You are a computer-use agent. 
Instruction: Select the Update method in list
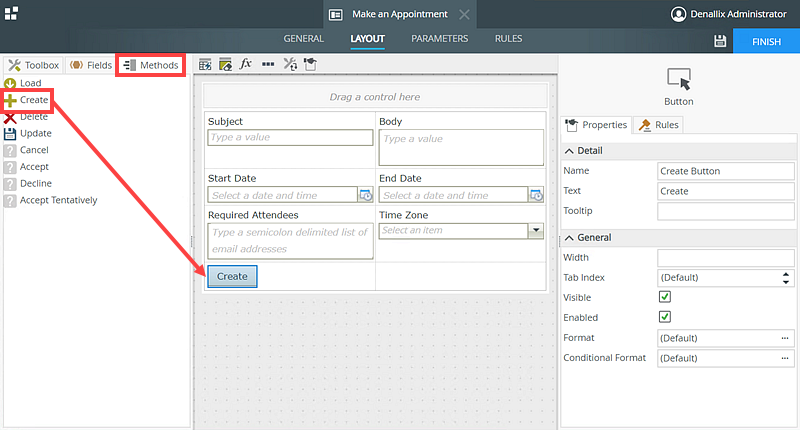[35, 133]
